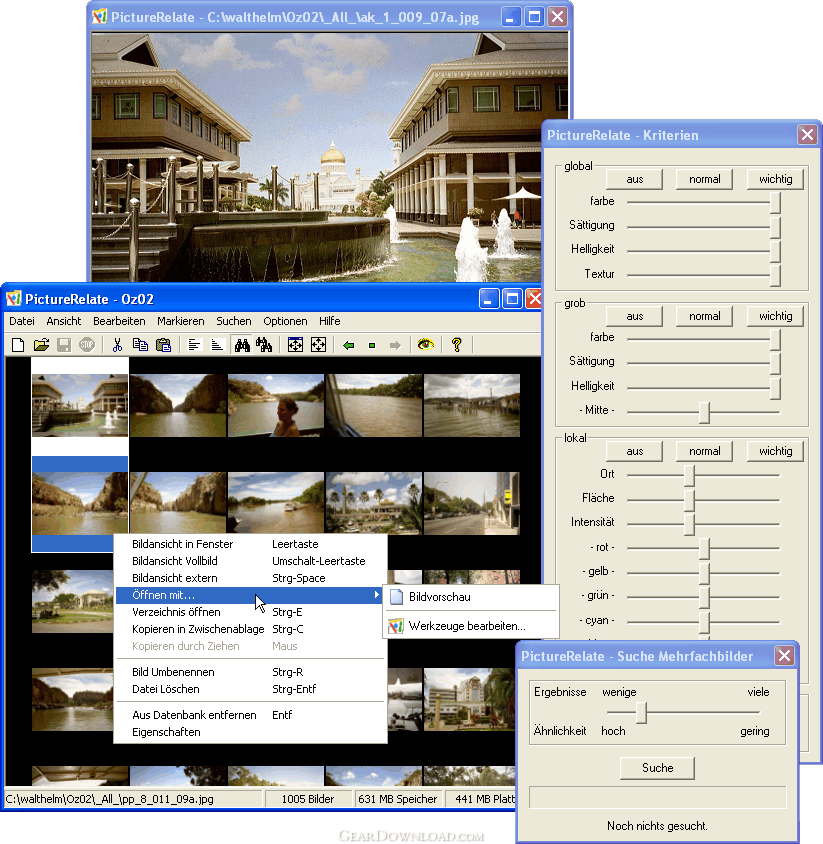Click the single binoculars search icon
823x844 pixels.
point(242,344)
